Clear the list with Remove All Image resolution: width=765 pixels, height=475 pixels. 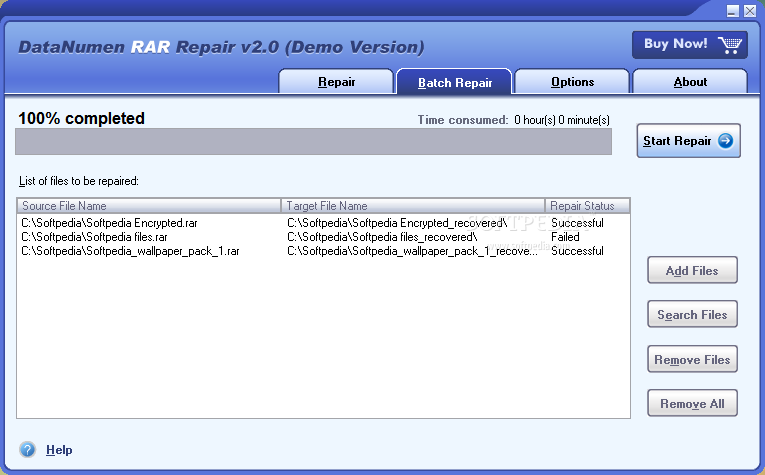692,403
